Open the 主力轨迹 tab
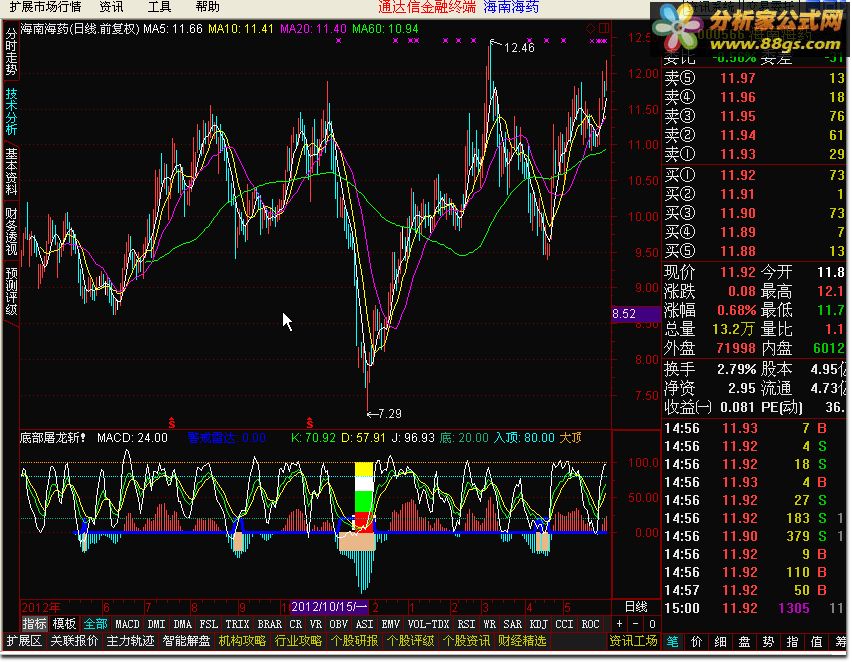Image resolution: width=852 pixels, height=662 pixels. 130,641
